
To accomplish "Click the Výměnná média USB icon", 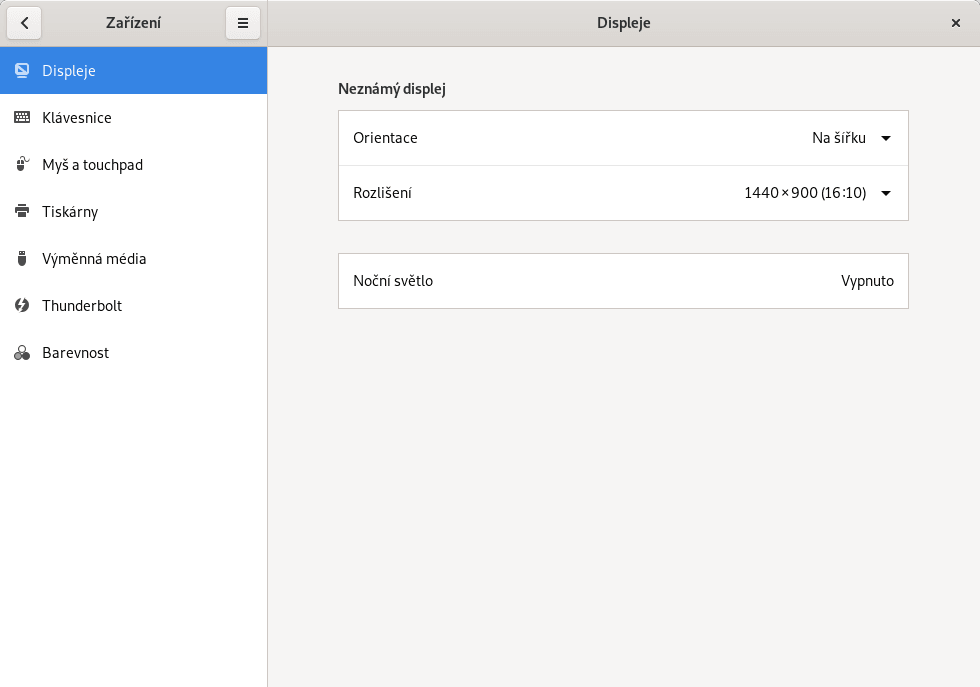I will click(x=22, y=259).
